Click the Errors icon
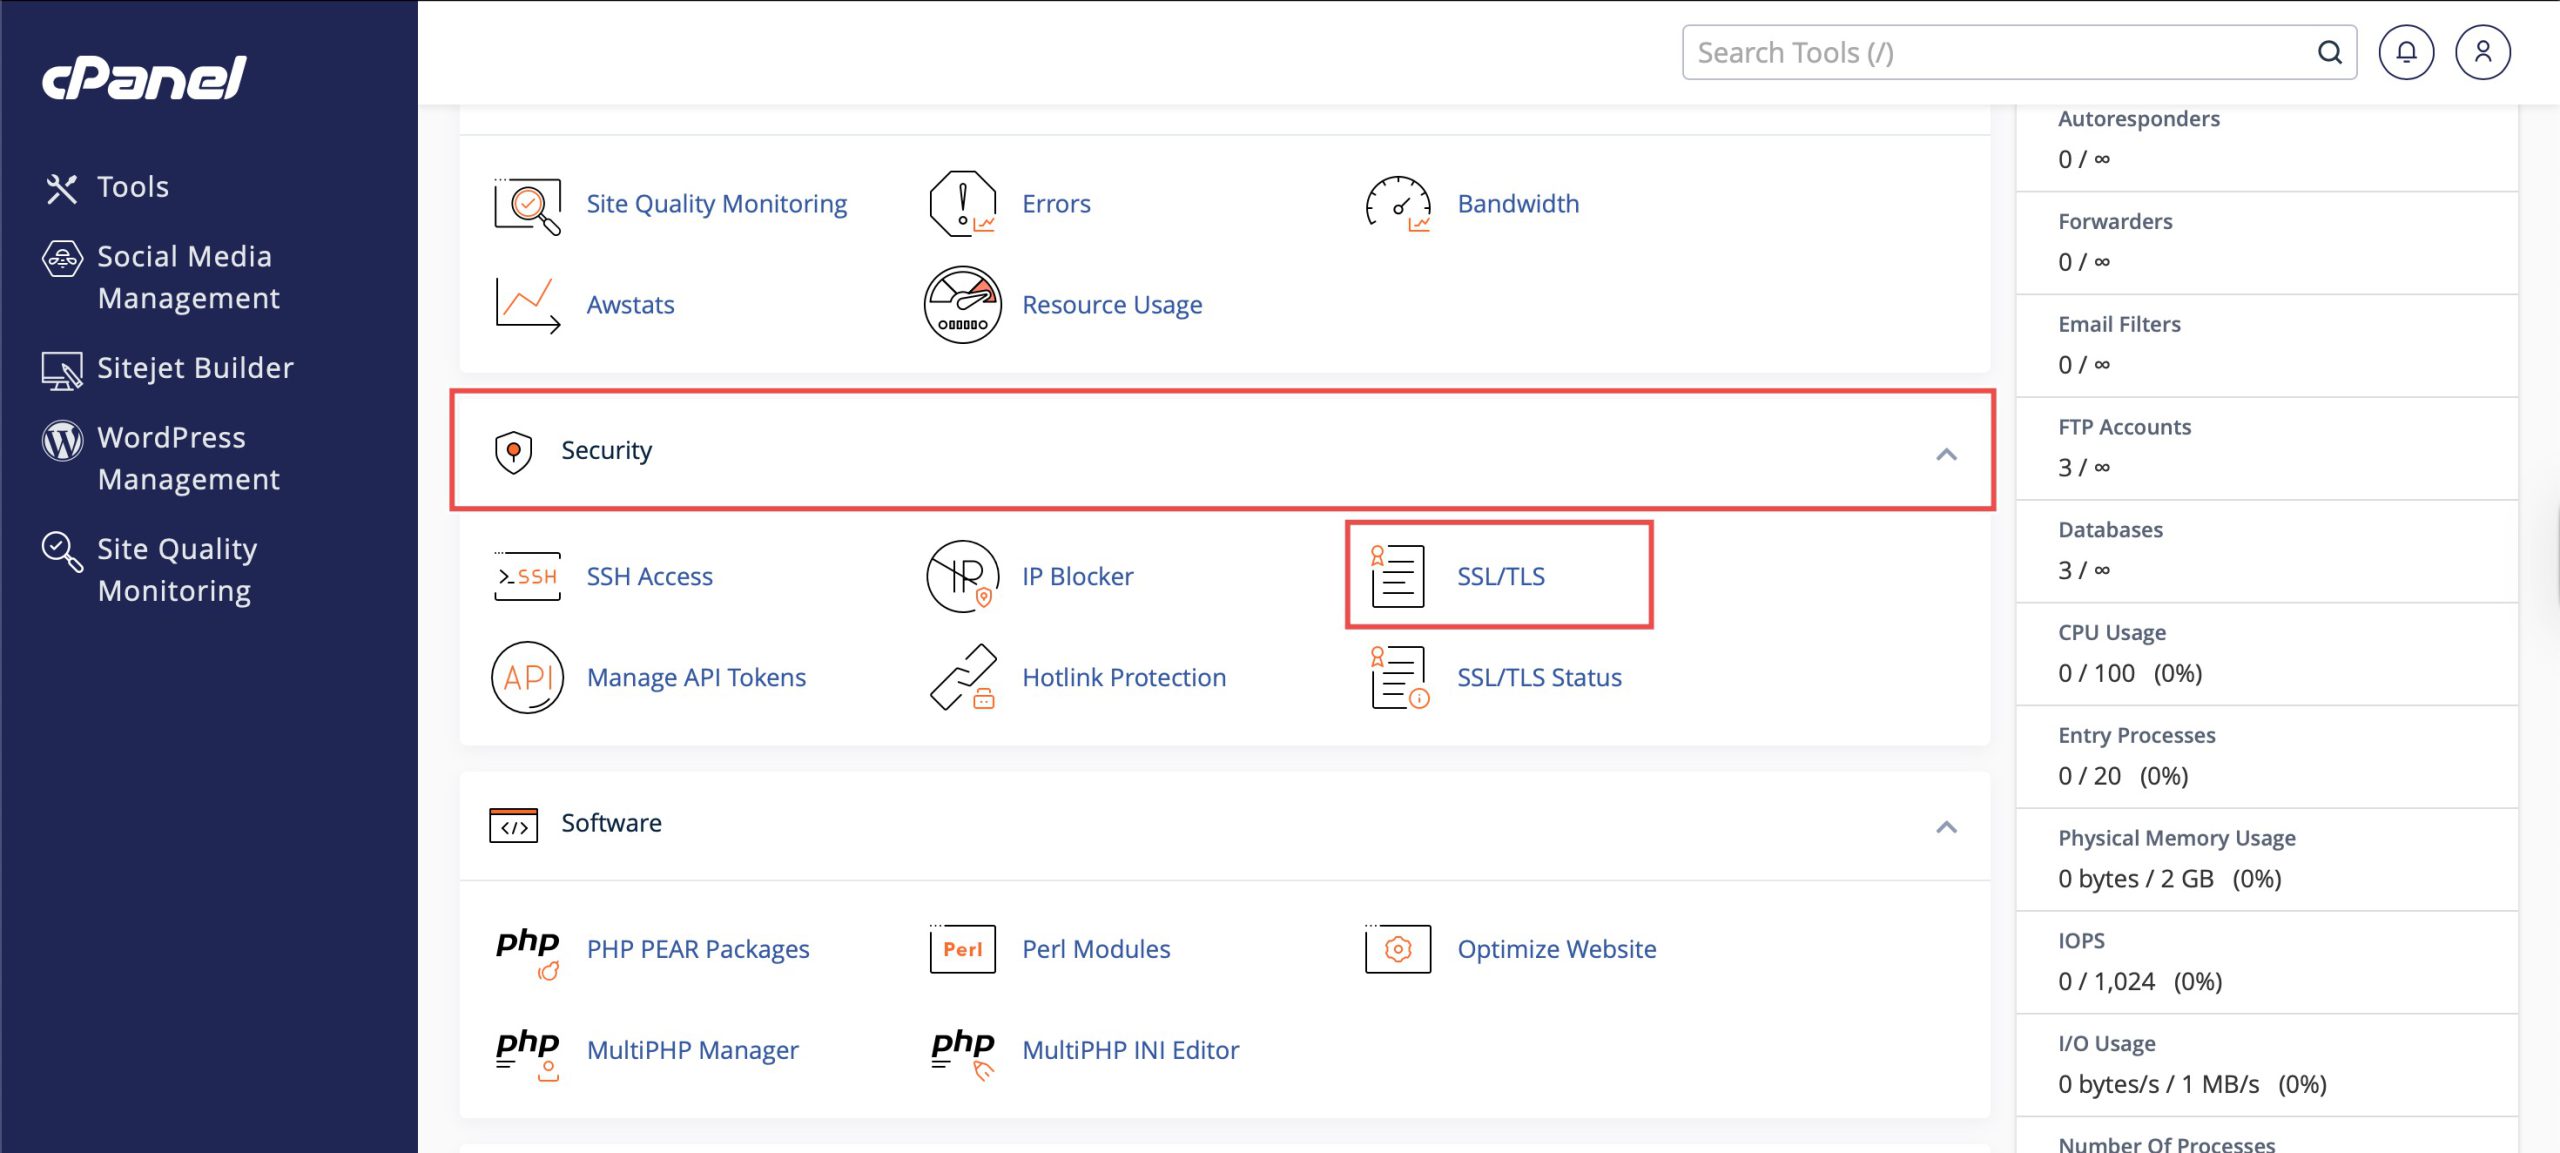The image size is (2560, 1153). (962, 204)
